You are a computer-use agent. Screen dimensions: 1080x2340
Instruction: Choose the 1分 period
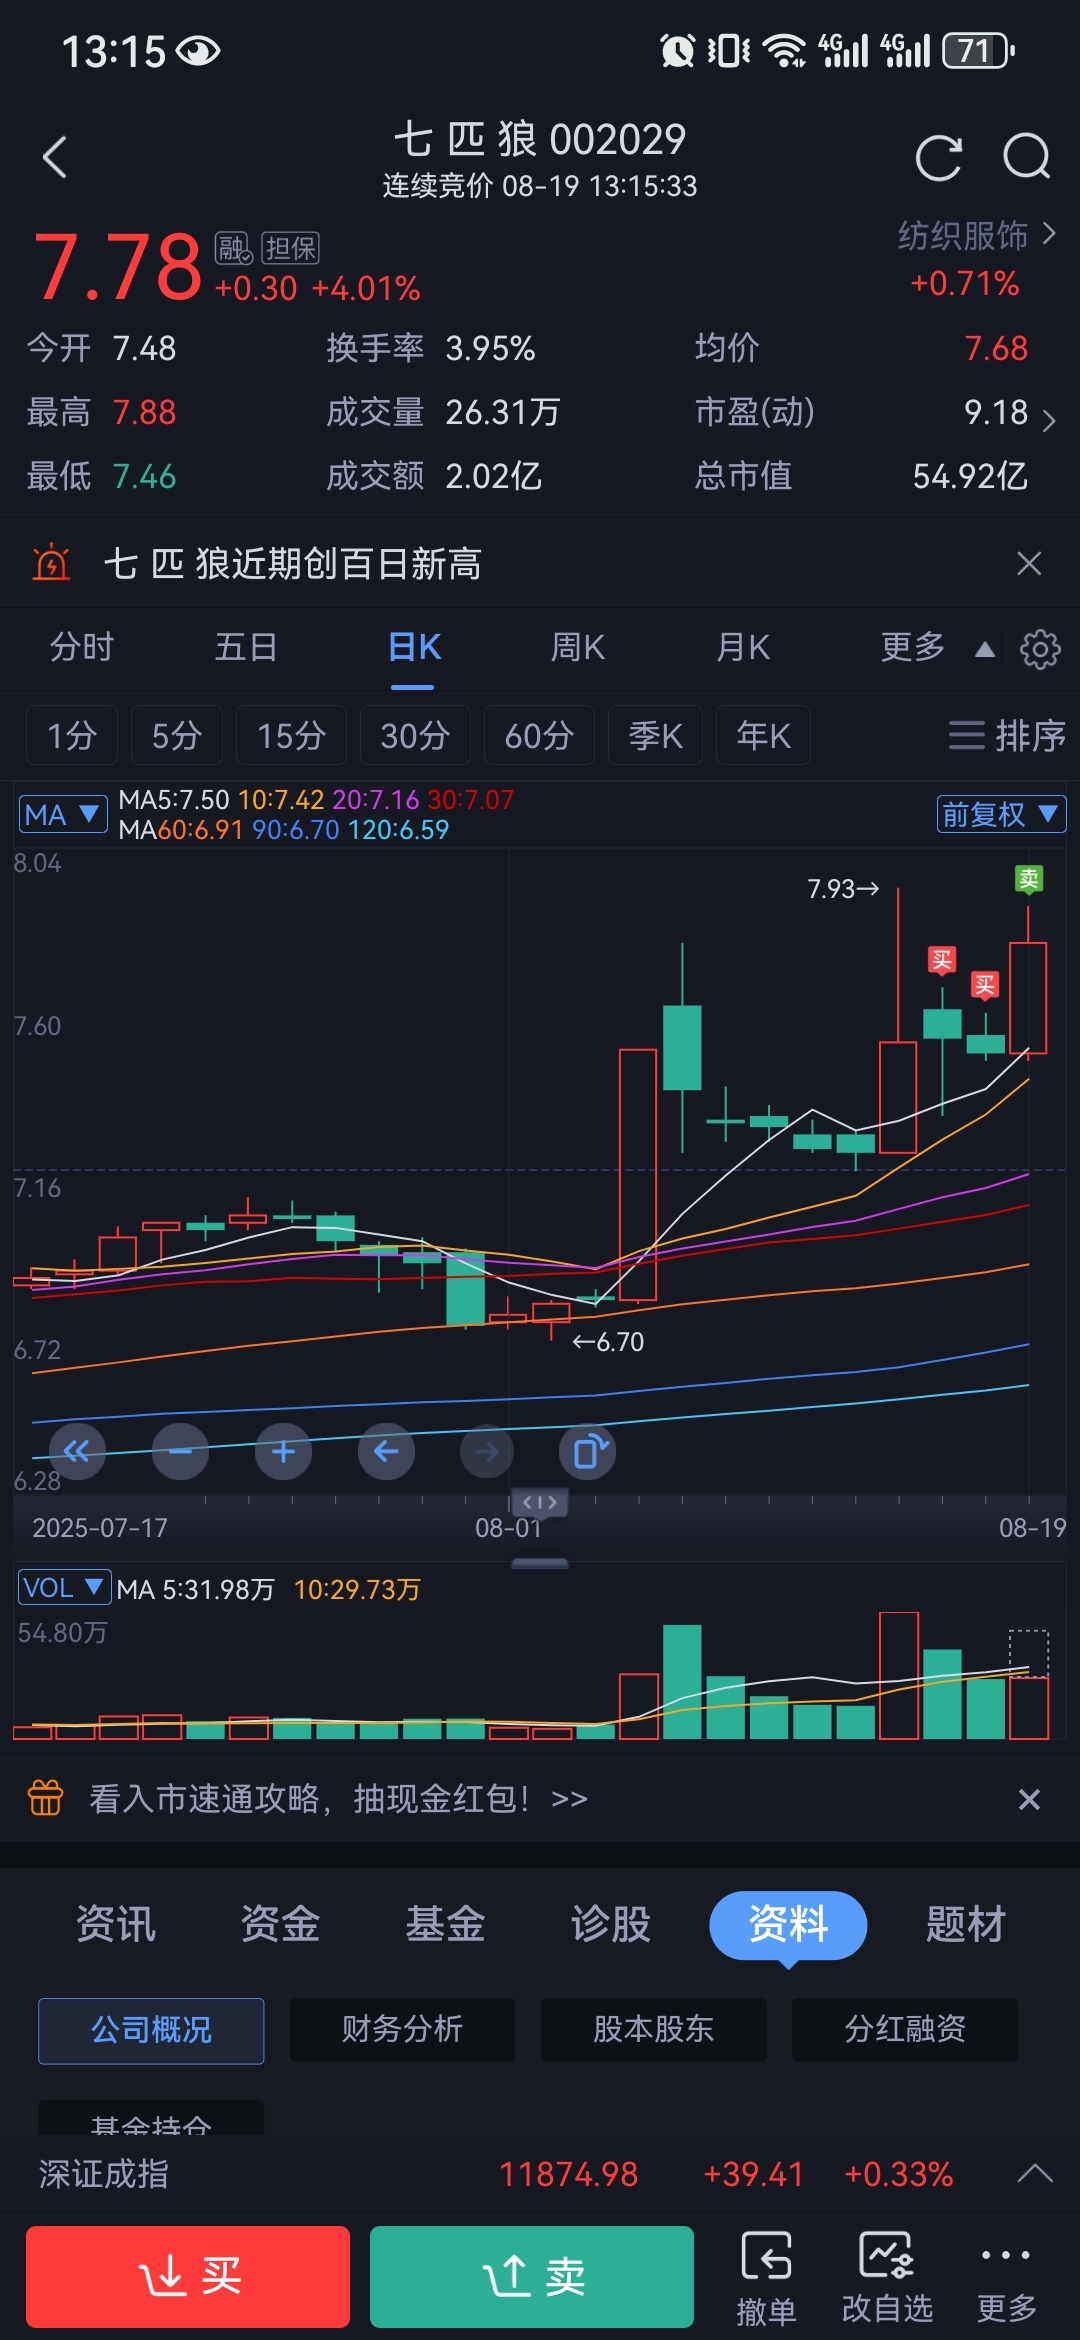[72, 736]
